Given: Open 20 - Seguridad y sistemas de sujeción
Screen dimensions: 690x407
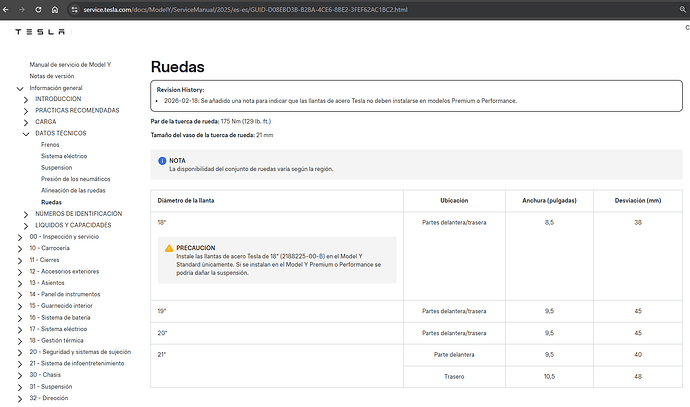Looking at the screenshot, I should pyautogui.click(x=80, y=352).
